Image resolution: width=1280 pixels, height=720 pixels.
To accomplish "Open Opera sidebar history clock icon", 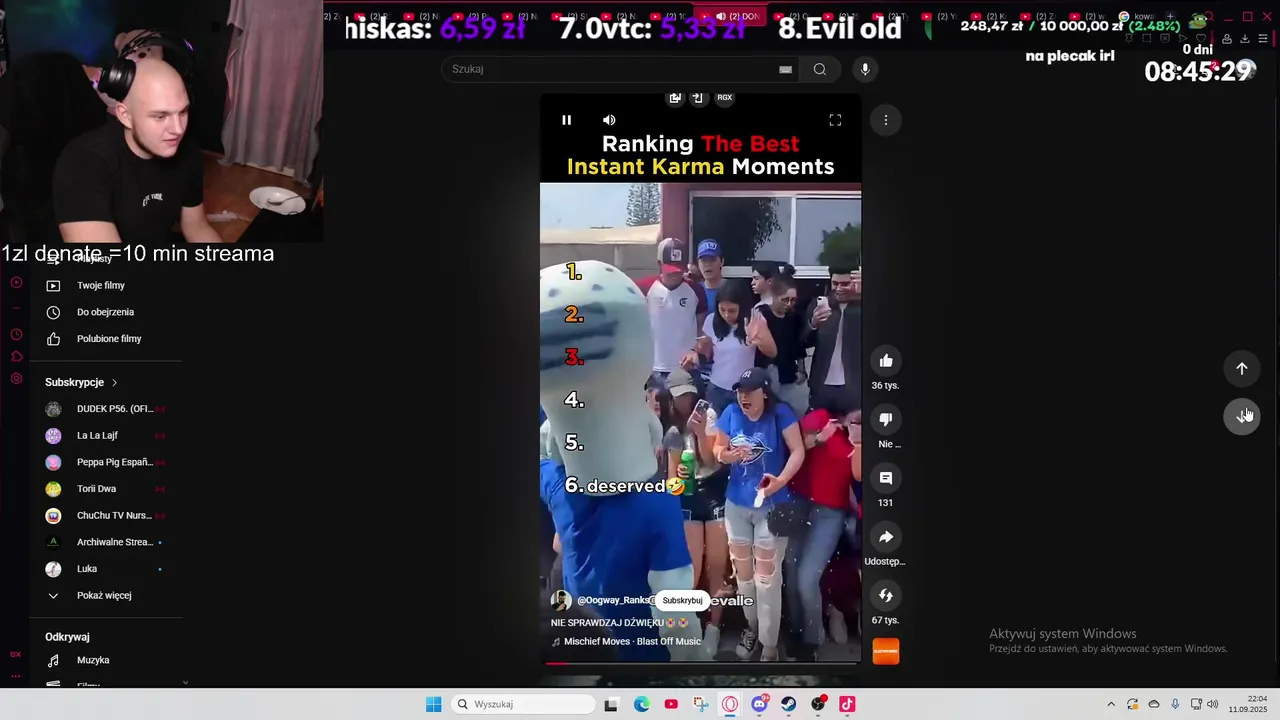I will coord(16,334).
